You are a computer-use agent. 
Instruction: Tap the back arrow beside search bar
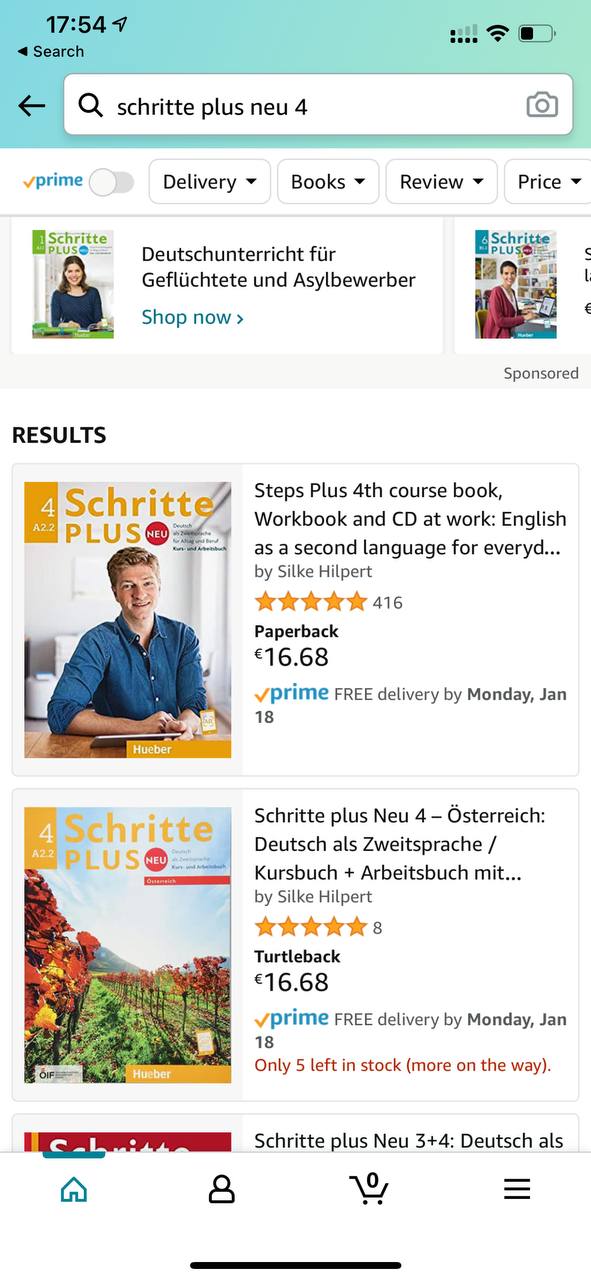[32, 105]
